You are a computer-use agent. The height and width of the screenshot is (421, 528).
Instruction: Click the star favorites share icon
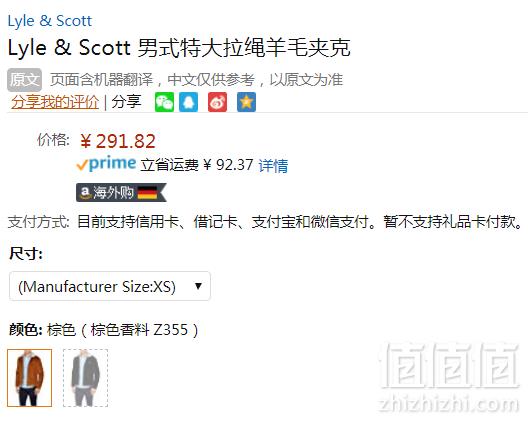click(246, 102)
